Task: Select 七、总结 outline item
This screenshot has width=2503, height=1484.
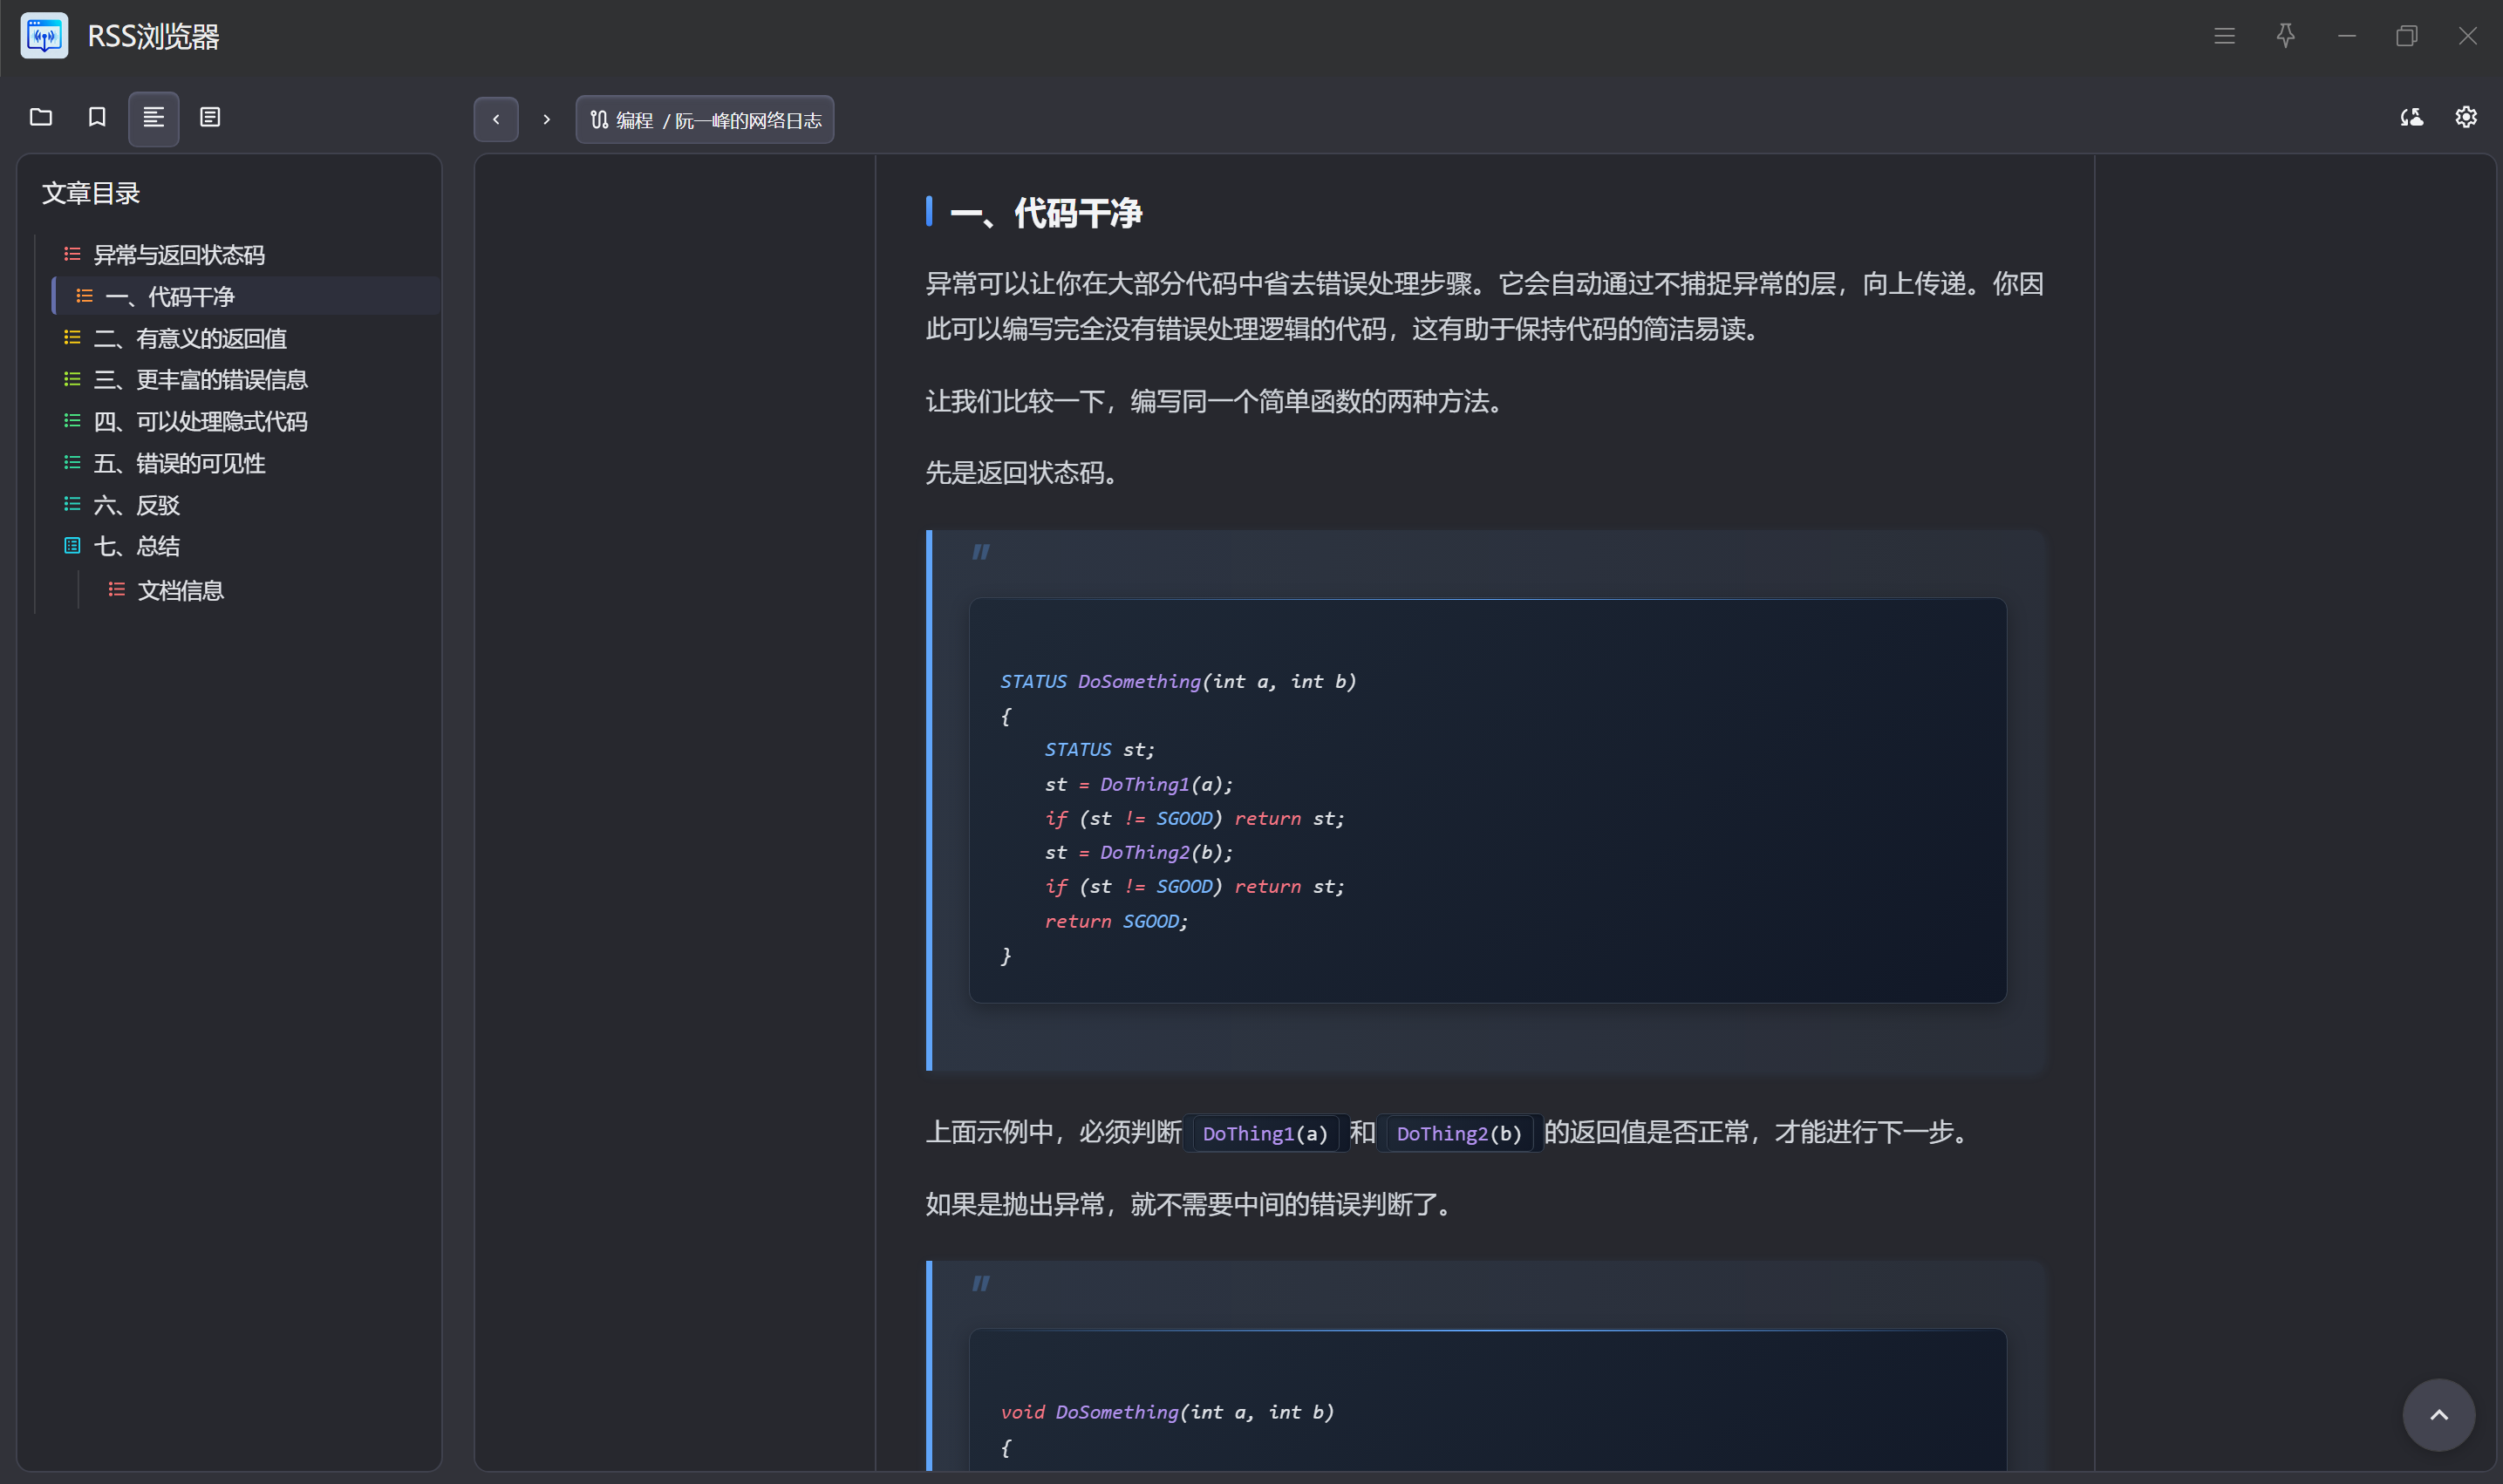Action: (x=137, y=547)
